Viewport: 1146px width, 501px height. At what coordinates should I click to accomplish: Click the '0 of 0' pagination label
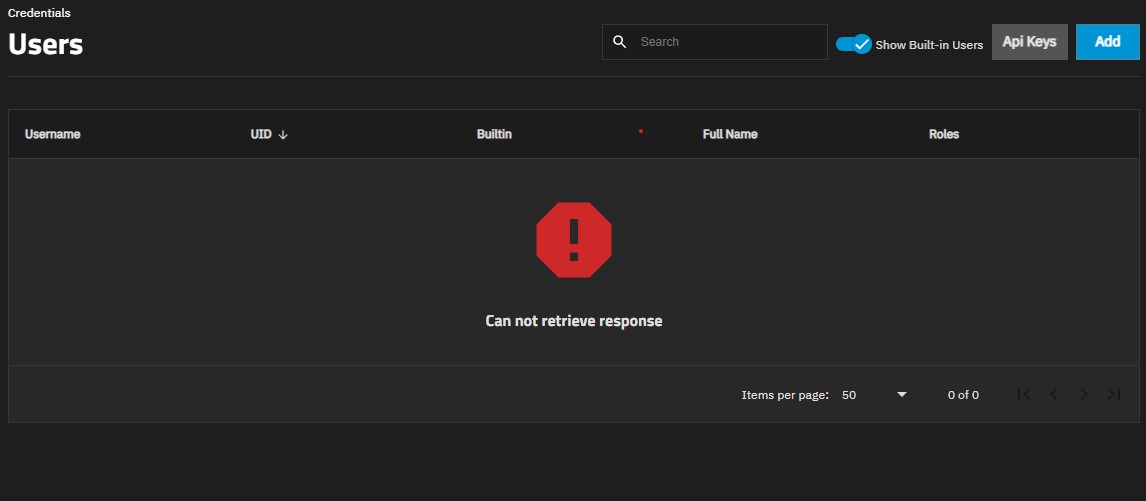coord(963,395)
